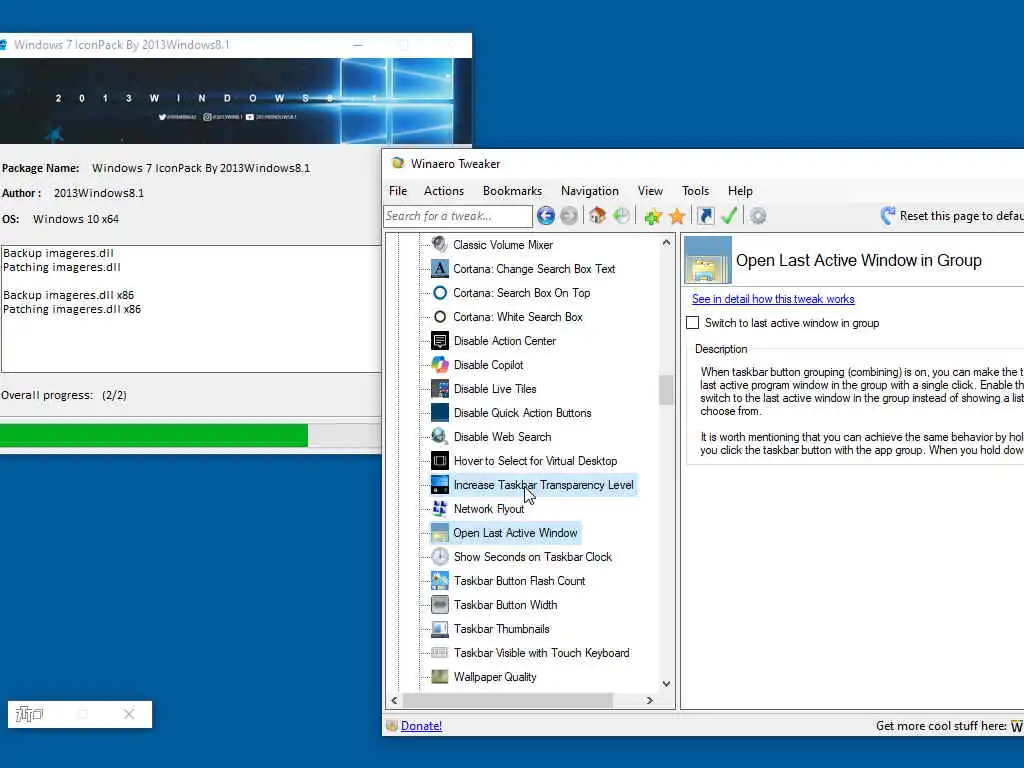1024x768 pixels.
Task: Click the Home icon in Winaero toolbar
Action: click(x=597, y=216)
